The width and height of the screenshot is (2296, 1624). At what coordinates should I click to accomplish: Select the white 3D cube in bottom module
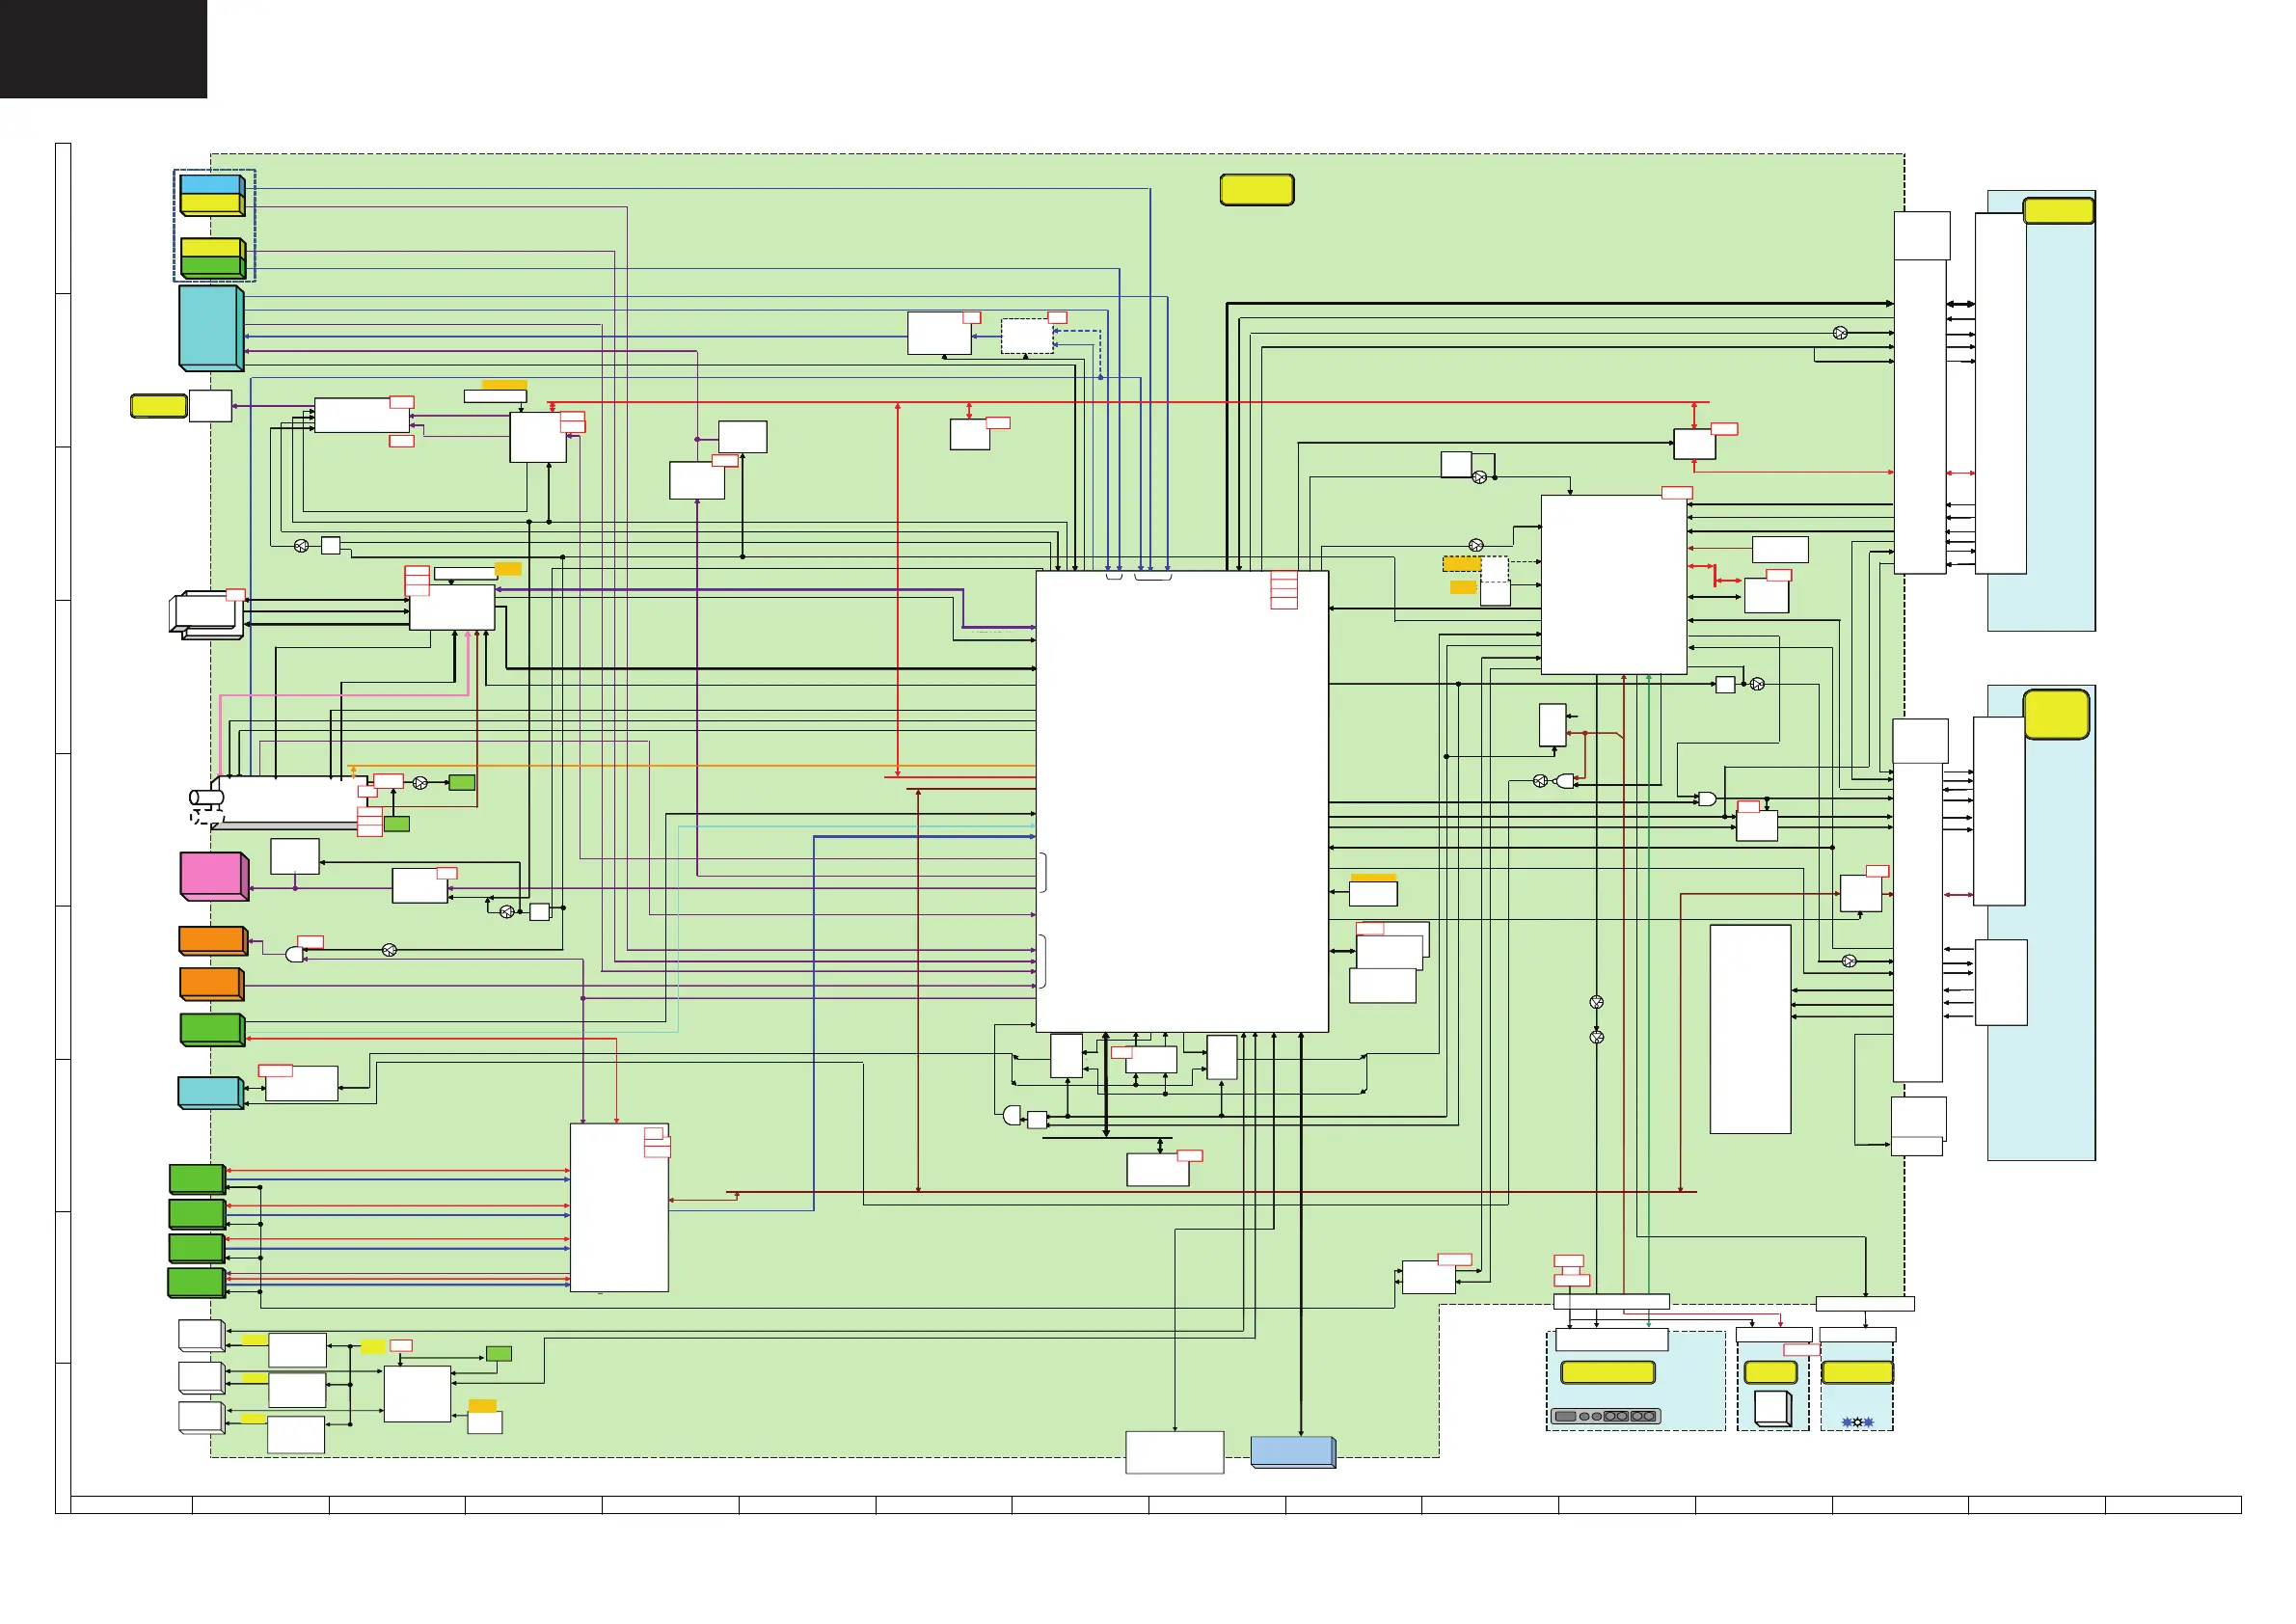(x=1773, y=1408)
